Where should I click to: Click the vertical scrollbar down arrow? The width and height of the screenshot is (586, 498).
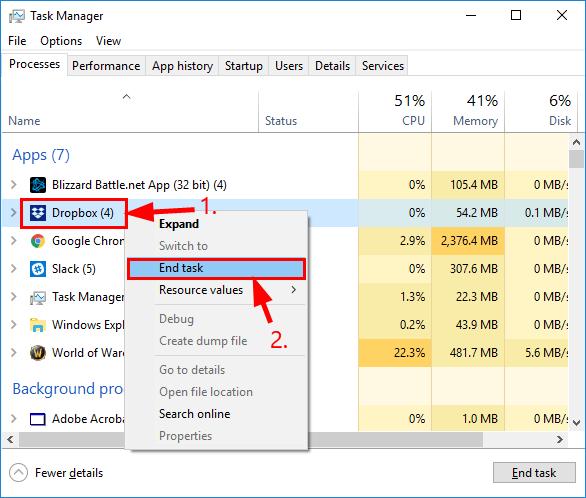(576, 423)
